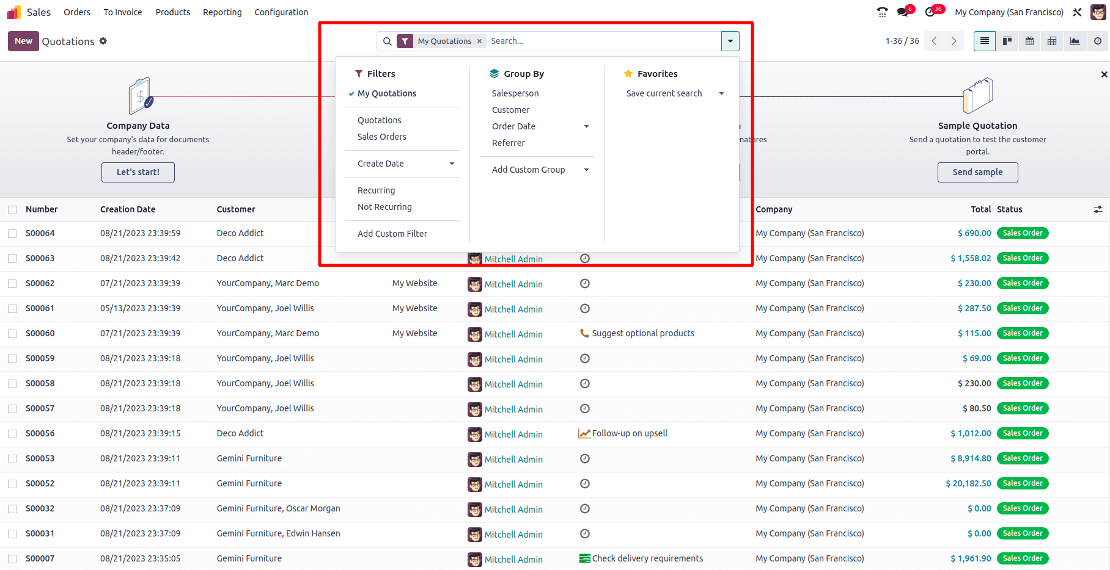Screen dimensions: 1110x570
Task: Expand the Order Date group options
Action: 586,127
